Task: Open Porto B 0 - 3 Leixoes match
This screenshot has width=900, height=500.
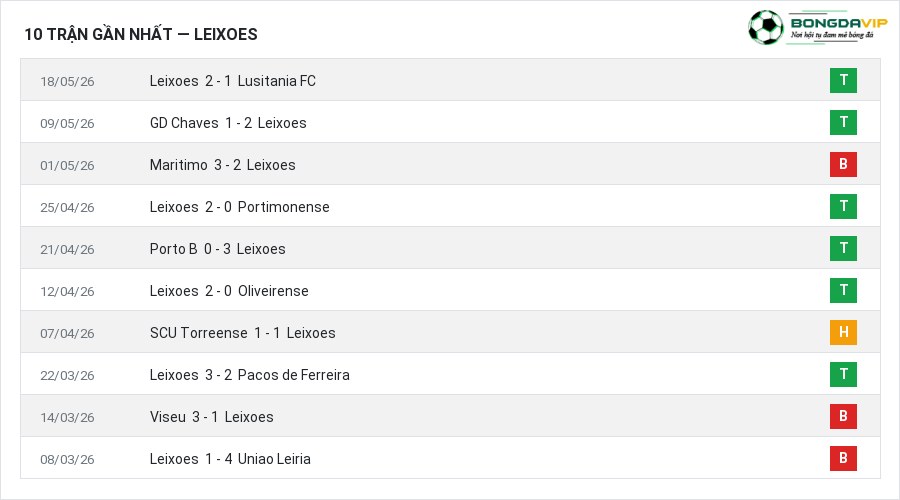Action: coord(218,249)
